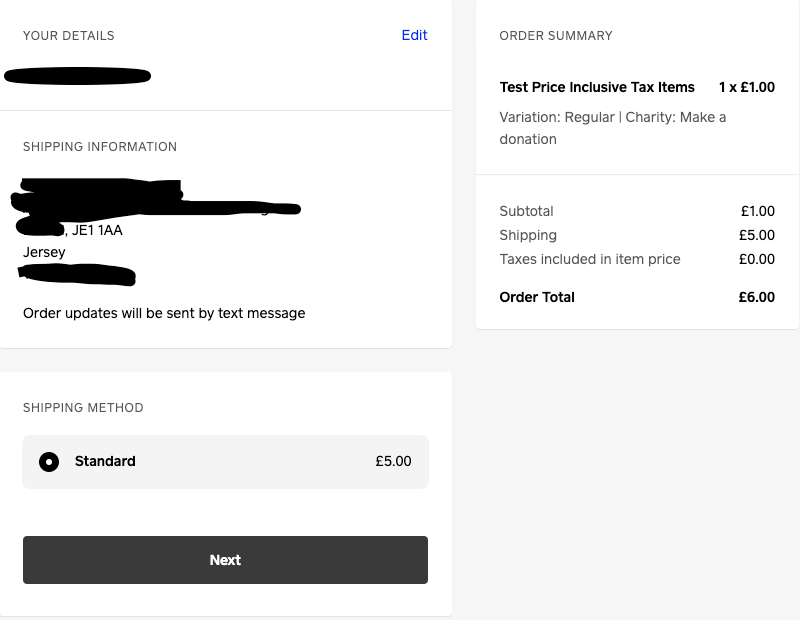Click the Jersey country line
800x620 pixels.
point(44,252)
